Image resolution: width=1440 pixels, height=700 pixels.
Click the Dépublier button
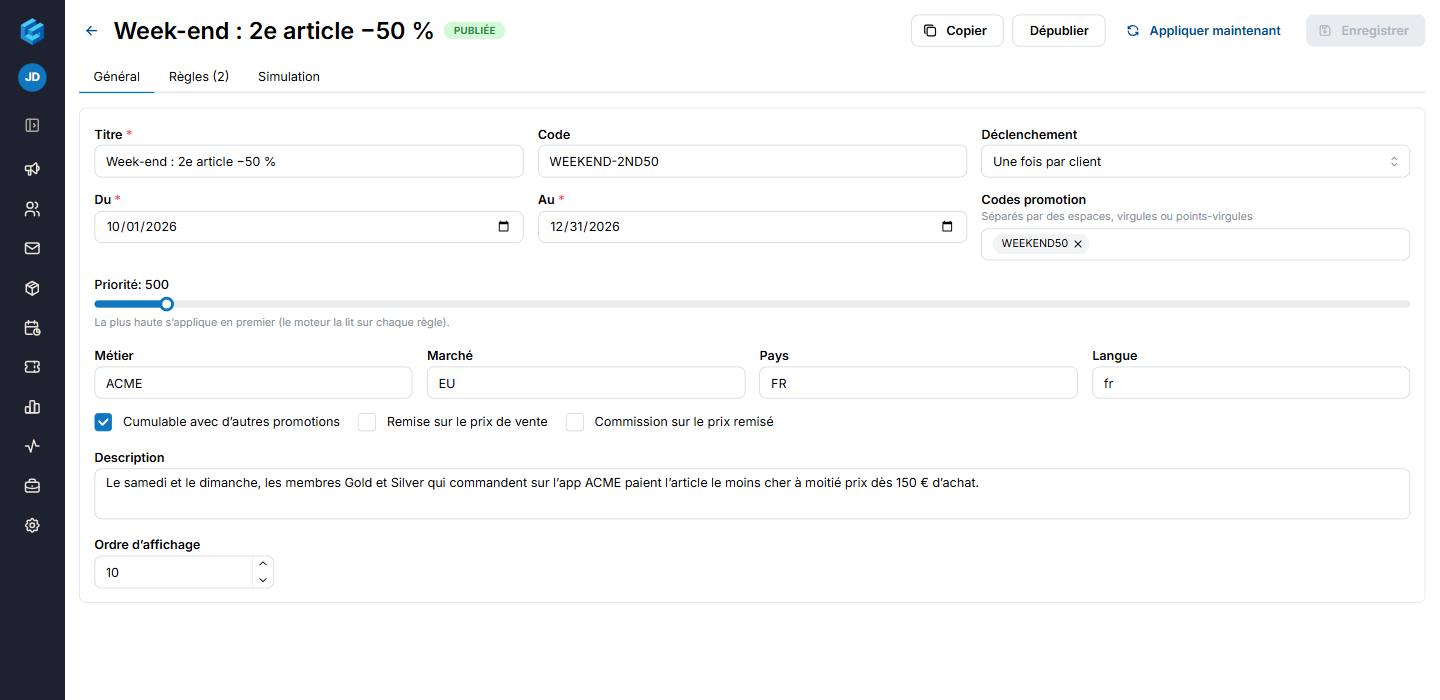[1059, 31]
